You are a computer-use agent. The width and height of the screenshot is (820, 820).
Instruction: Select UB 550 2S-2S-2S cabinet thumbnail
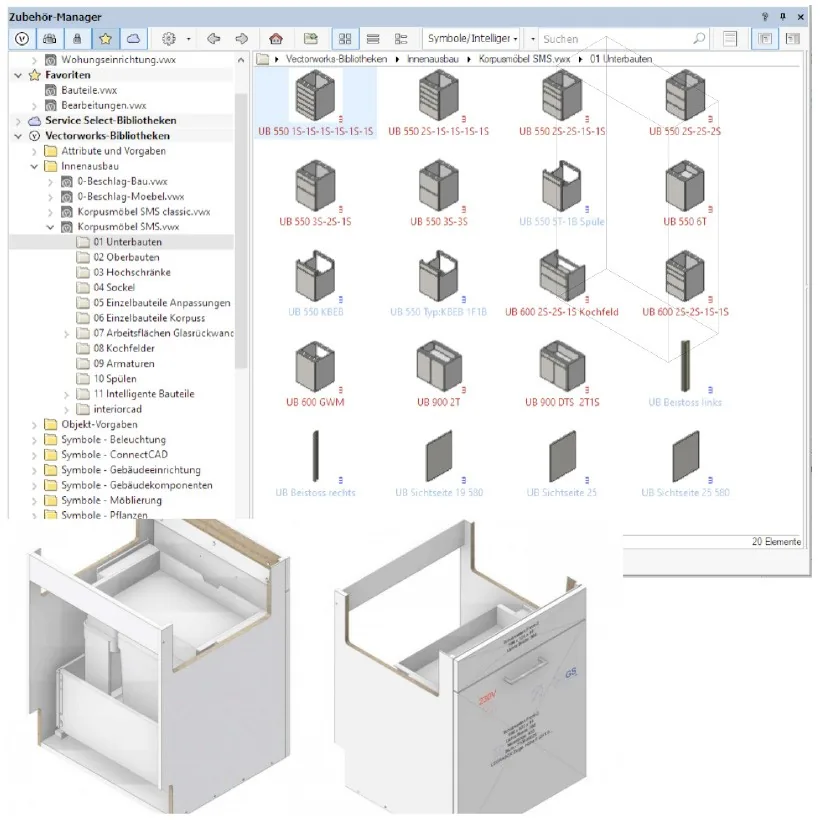point(685,103)
